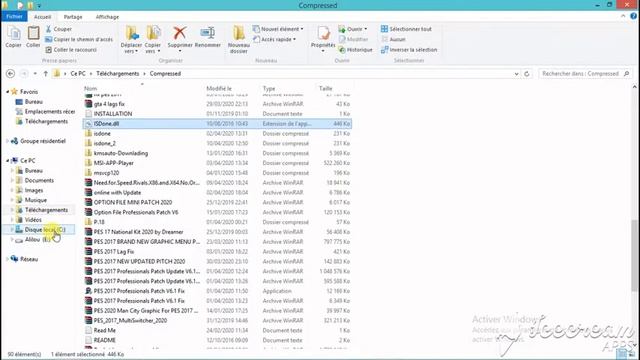Click Inverser la sélection
The height and width of the screenshot is (360, 640).
tap(409, 49)
